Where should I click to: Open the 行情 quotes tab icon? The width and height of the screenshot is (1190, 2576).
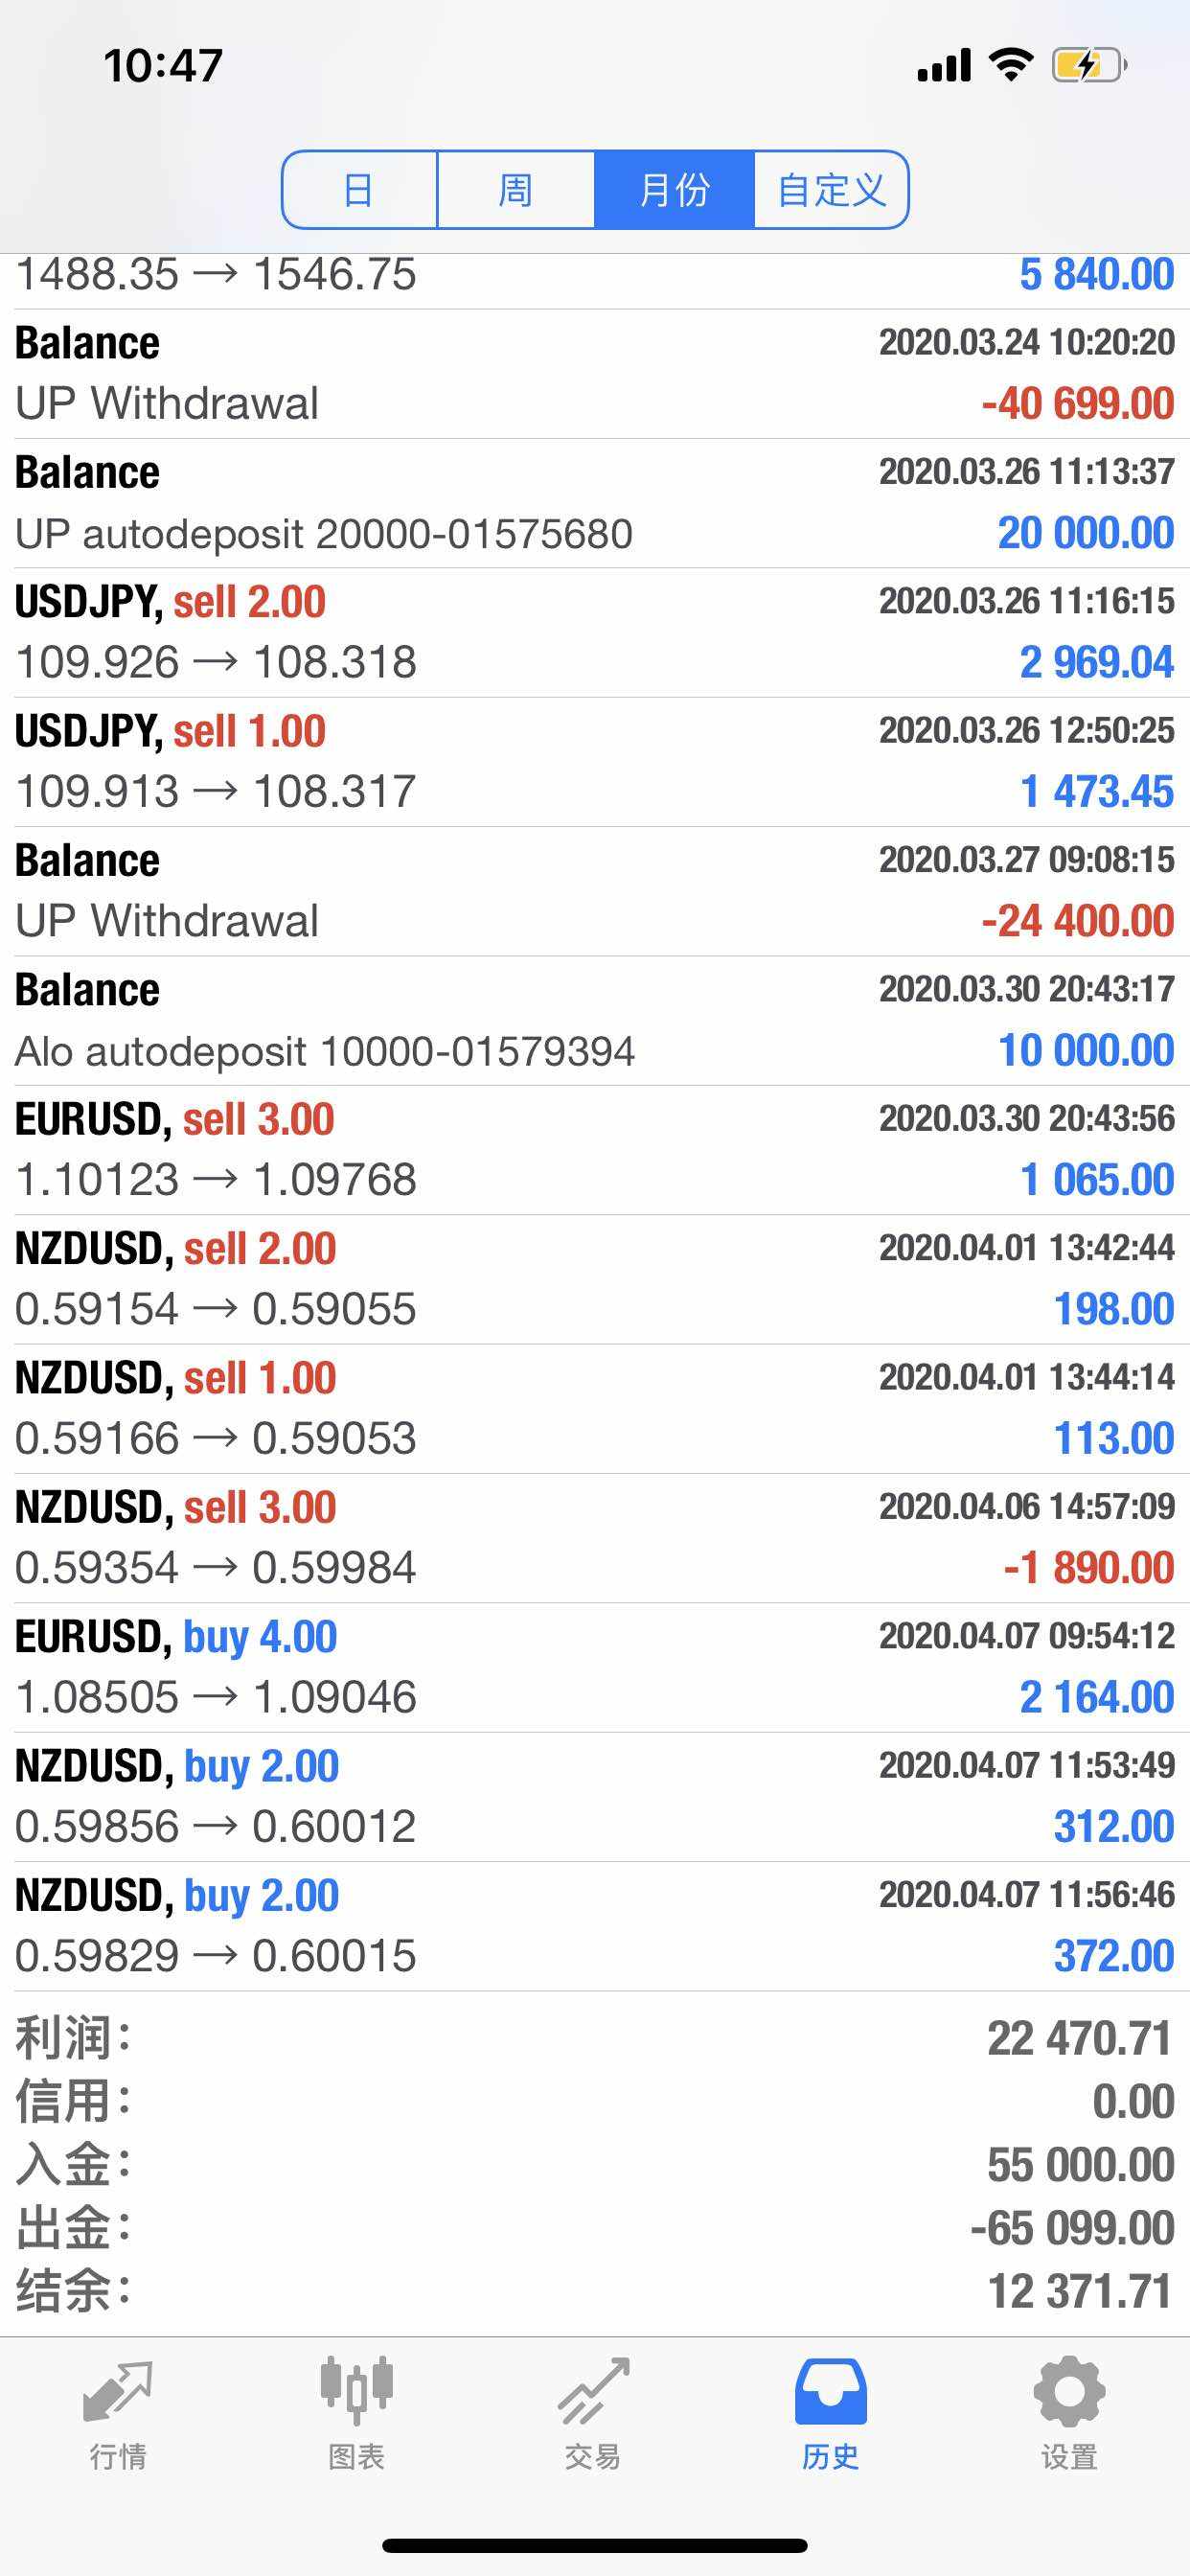point(118,2392)
